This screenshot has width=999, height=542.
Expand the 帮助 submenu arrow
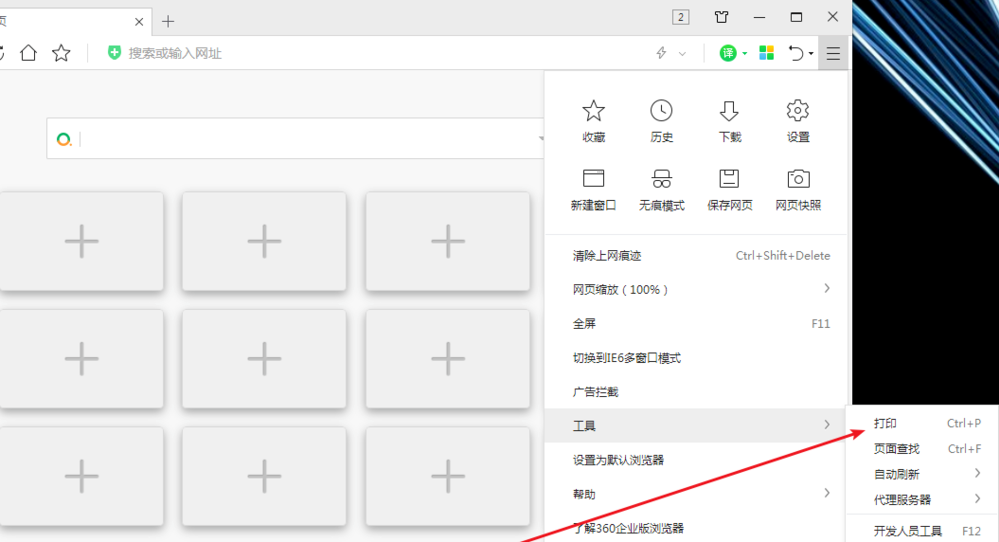pyautogui.click(x=827, y=493)
